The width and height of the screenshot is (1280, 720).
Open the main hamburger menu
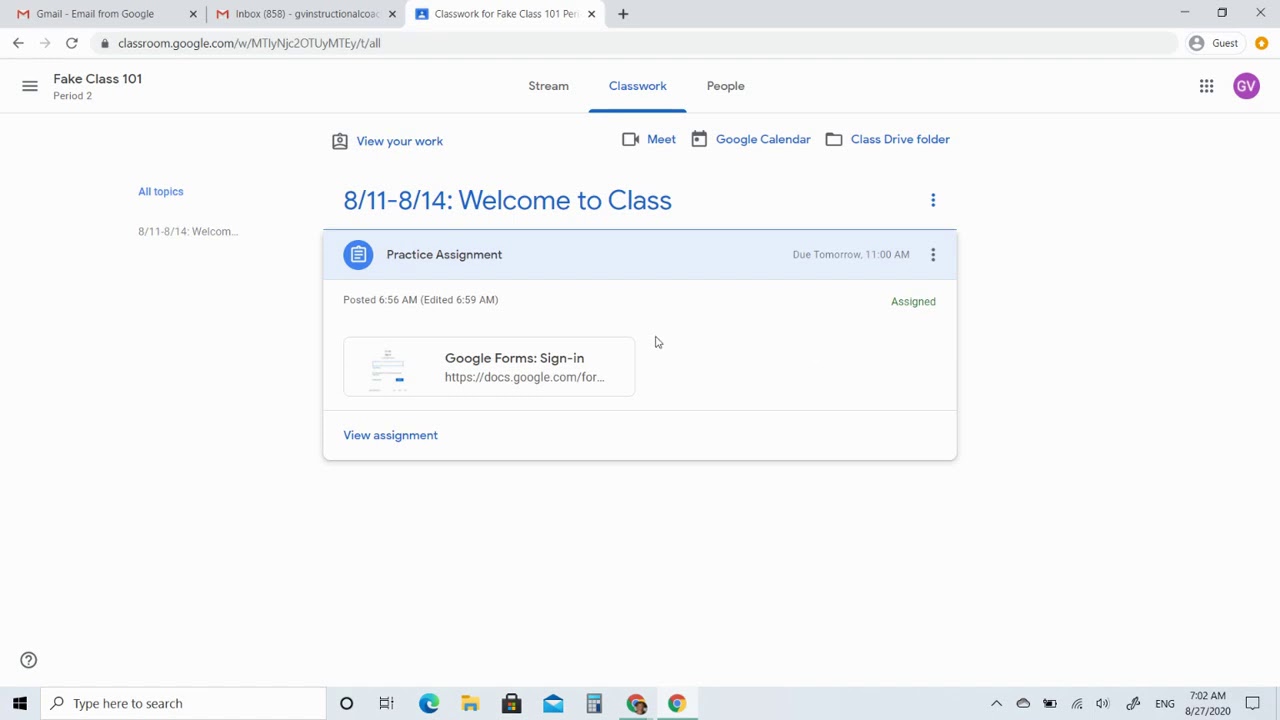point(30,86)
